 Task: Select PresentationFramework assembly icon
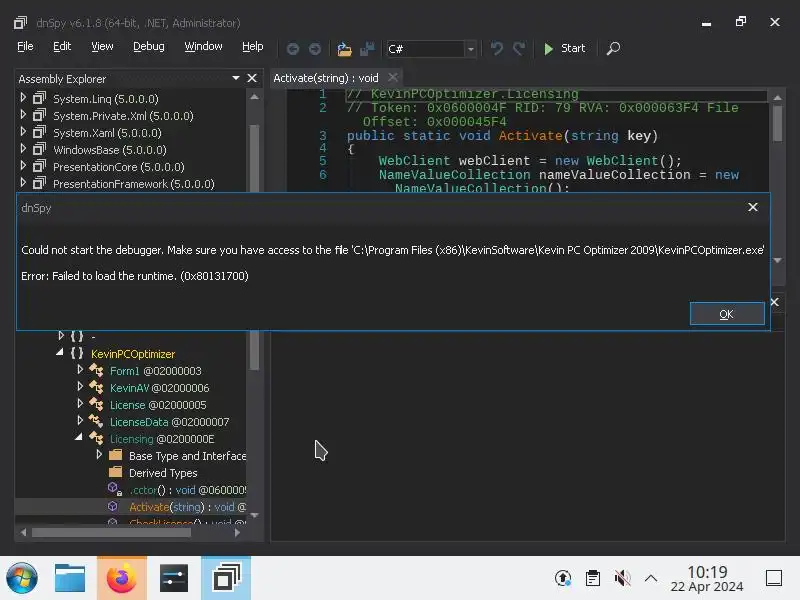pos(39,183)
